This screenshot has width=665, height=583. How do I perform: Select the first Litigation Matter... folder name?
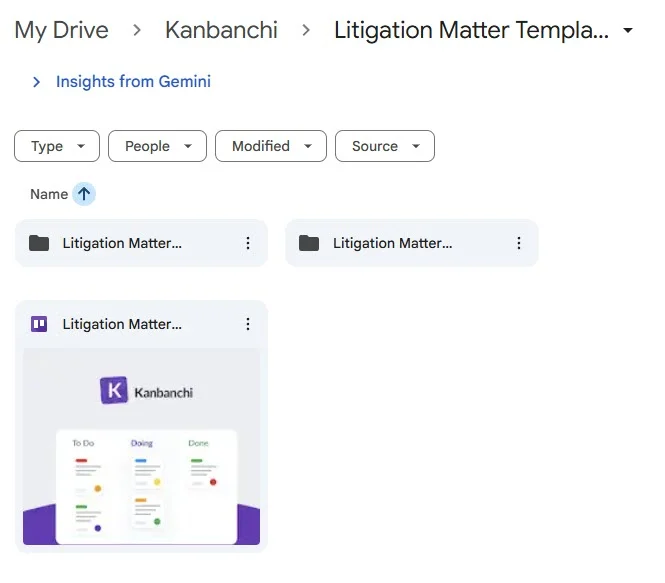click(x=122, y=243)
